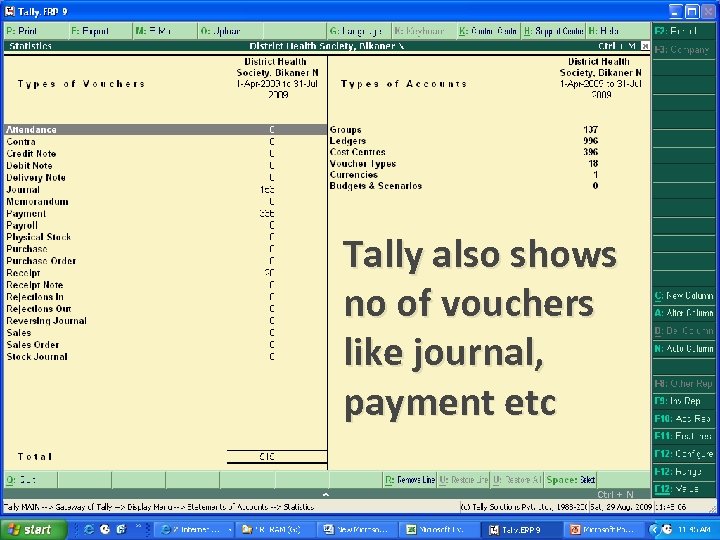This screenshot has height=540, width=720.
Task: Open F12: Configure
Action: [684, 454]
